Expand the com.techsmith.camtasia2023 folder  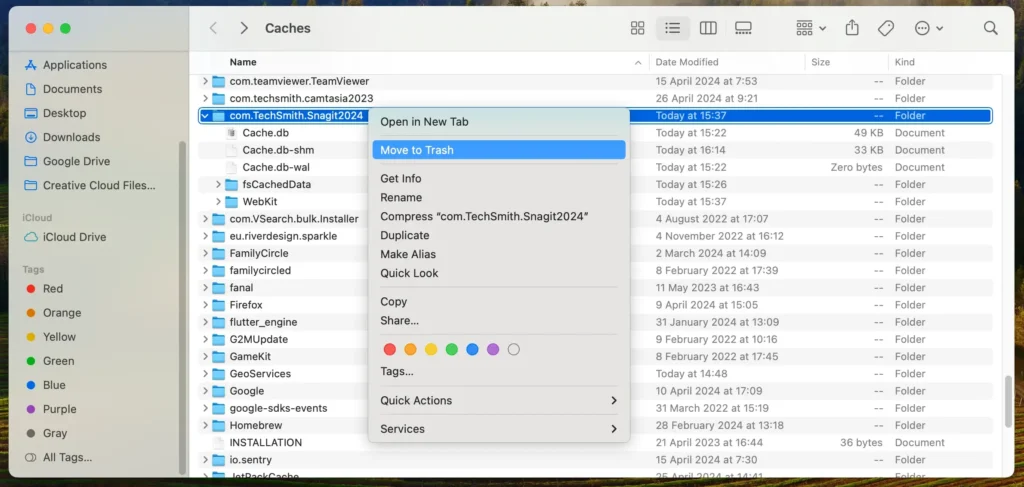[205, 99]
